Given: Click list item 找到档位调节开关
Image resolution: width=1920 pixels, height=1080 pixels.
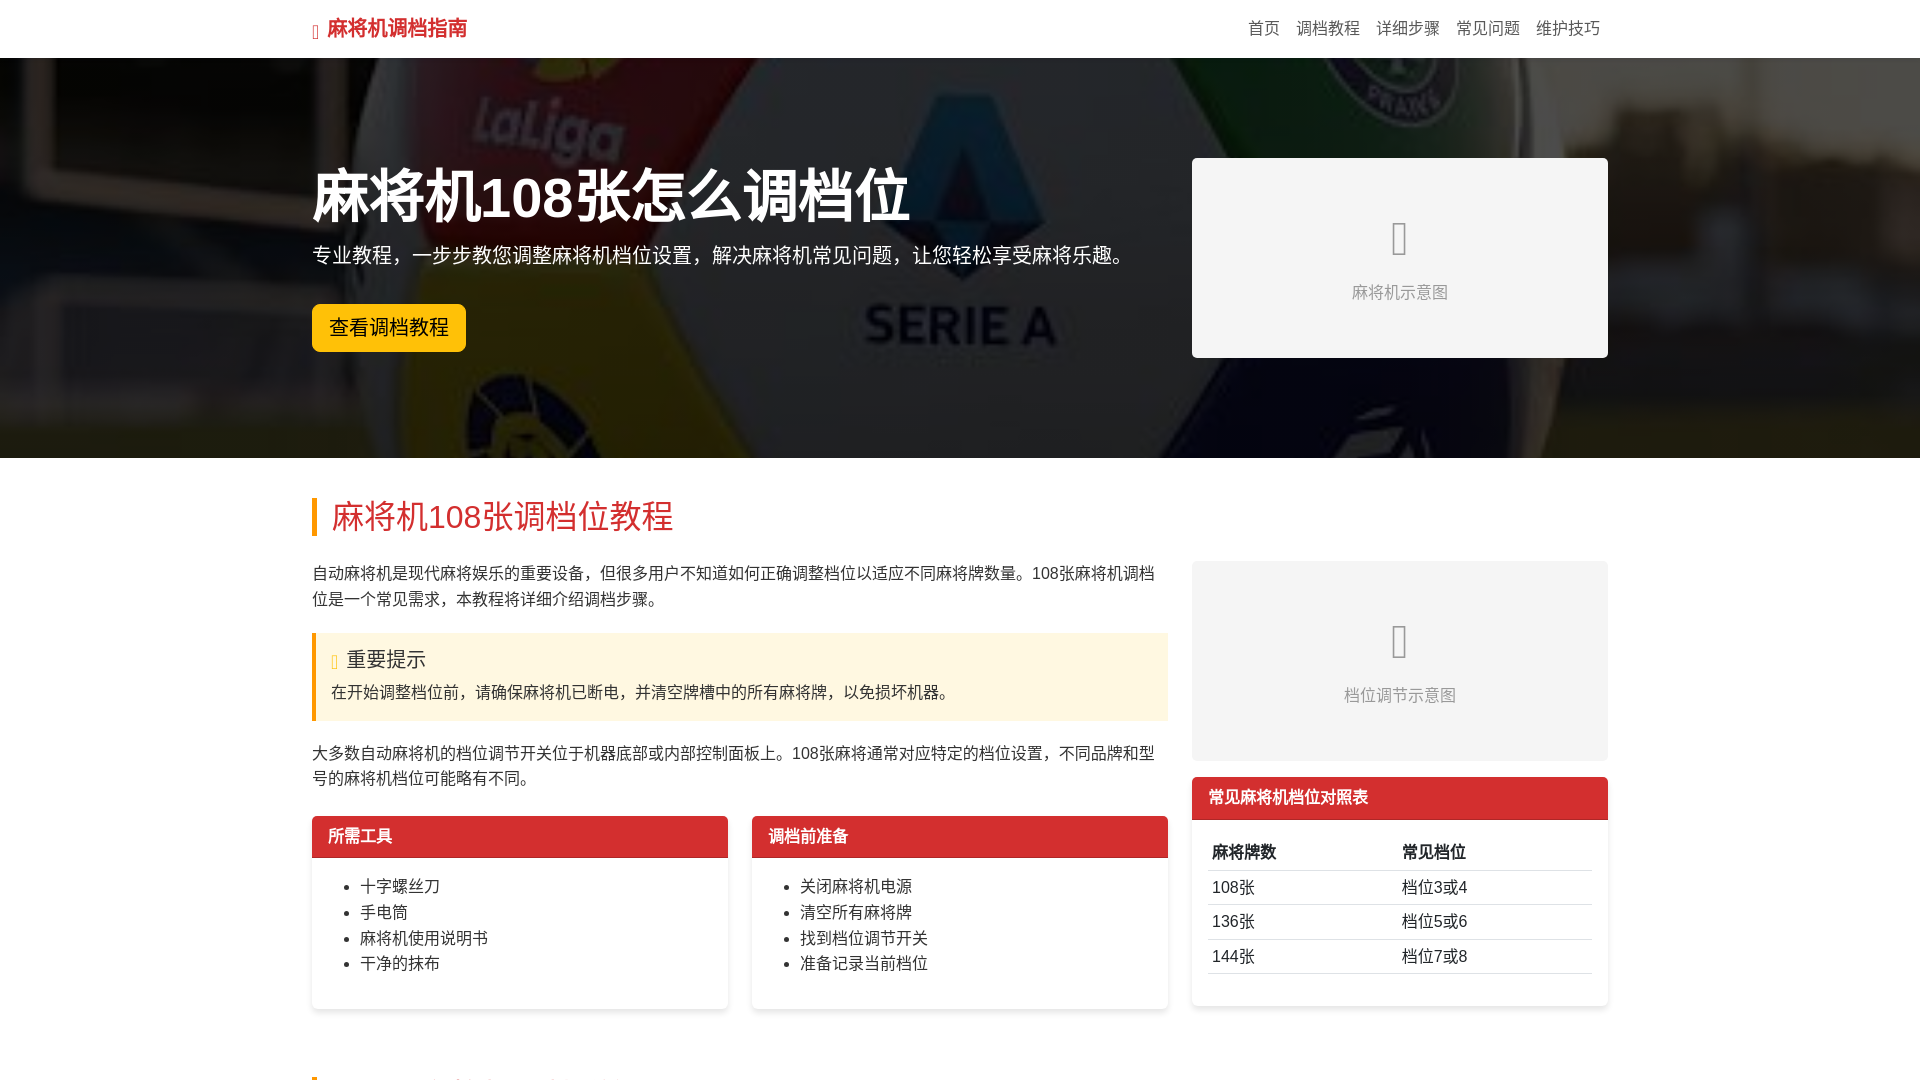Looking at the screenshot, I should 864,939.
